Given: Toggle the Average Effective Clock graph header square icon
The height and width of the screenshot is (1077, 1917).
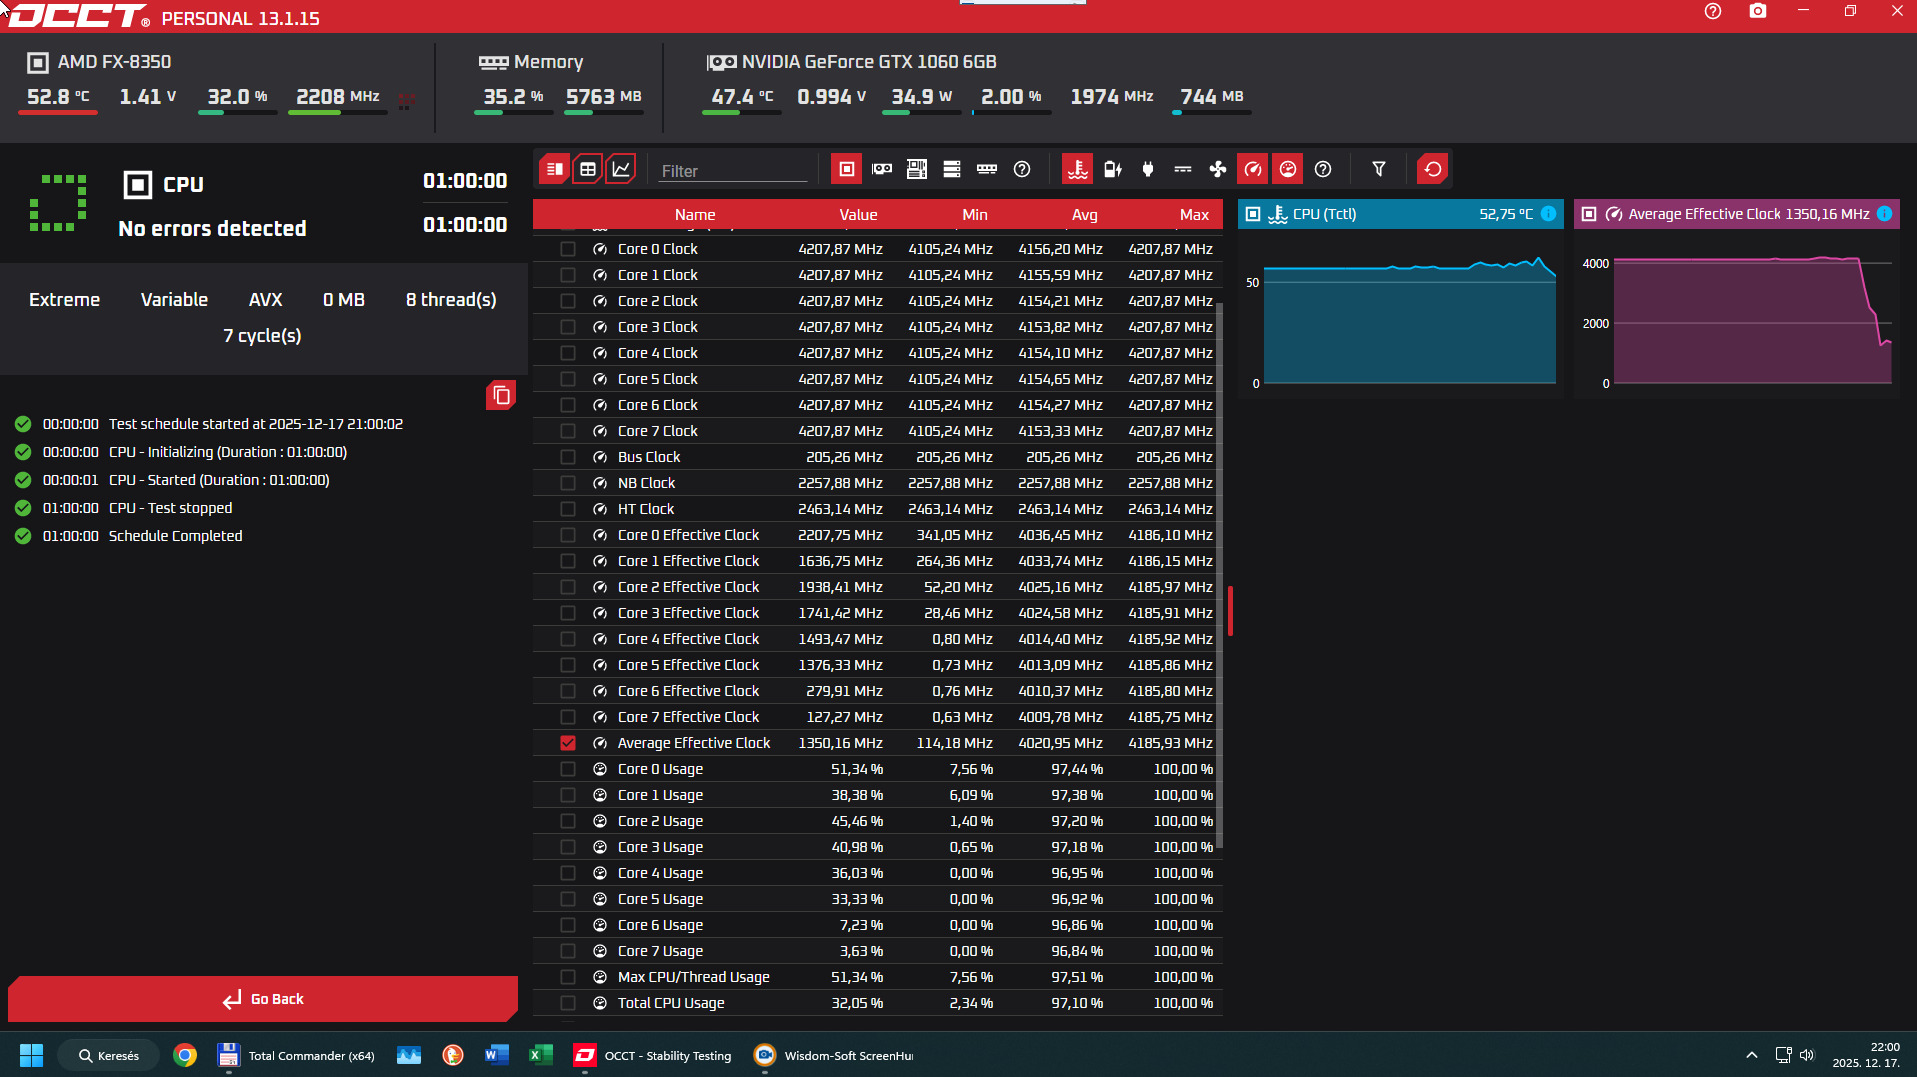Looking at the screenshot, I should pyautogui.click(x=1589, y=214).
